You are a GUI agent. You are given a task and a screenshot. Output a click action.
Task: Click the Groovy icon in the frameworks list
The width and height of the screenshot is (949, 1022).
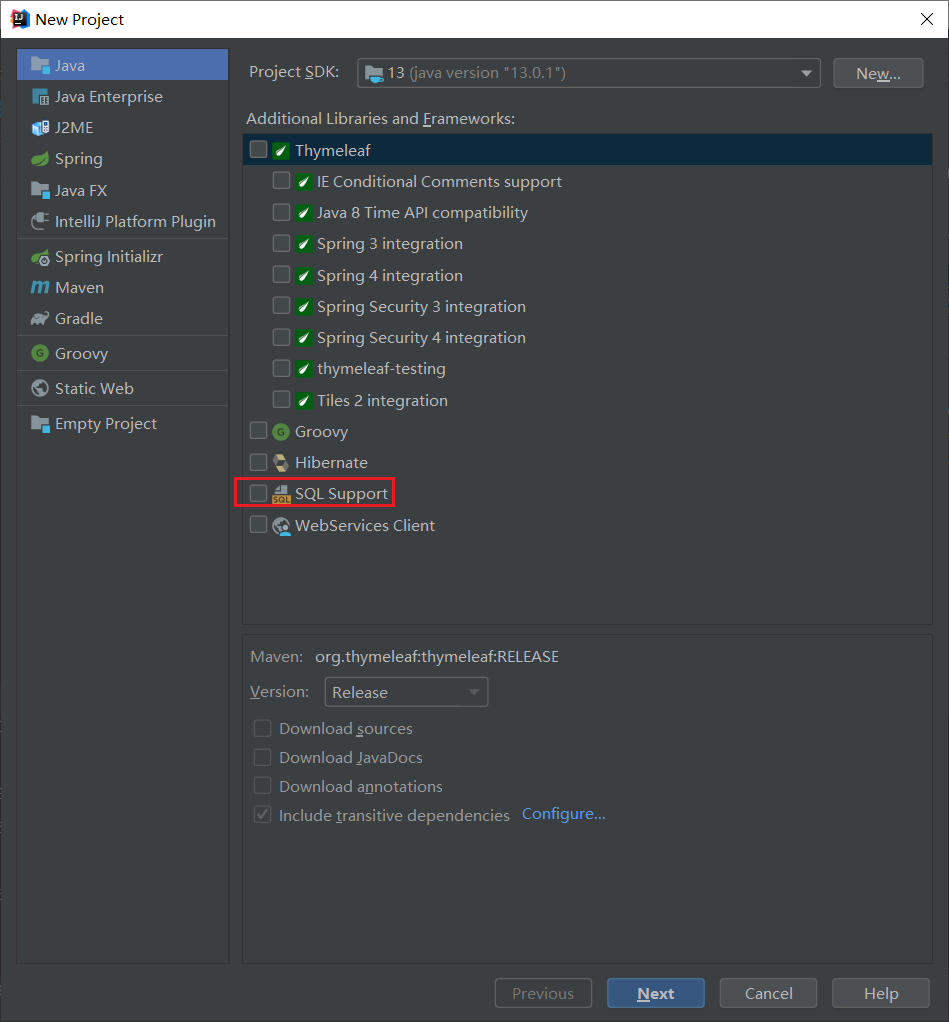281,431
